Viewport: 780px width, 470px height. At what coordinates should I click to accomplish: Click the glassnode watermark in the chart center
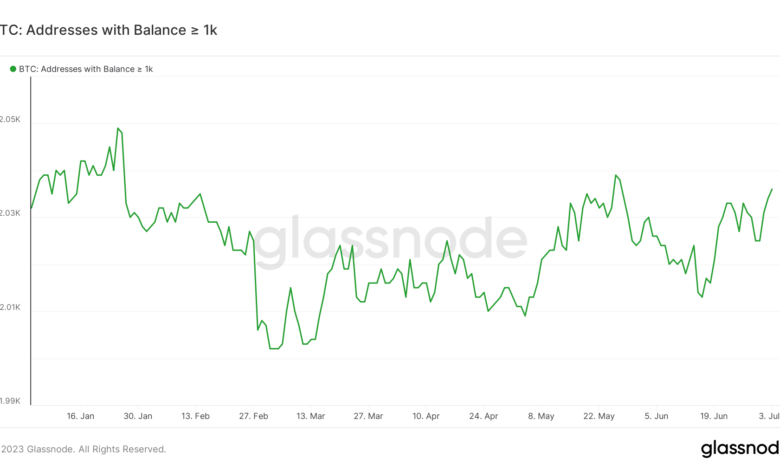(389, 241)
